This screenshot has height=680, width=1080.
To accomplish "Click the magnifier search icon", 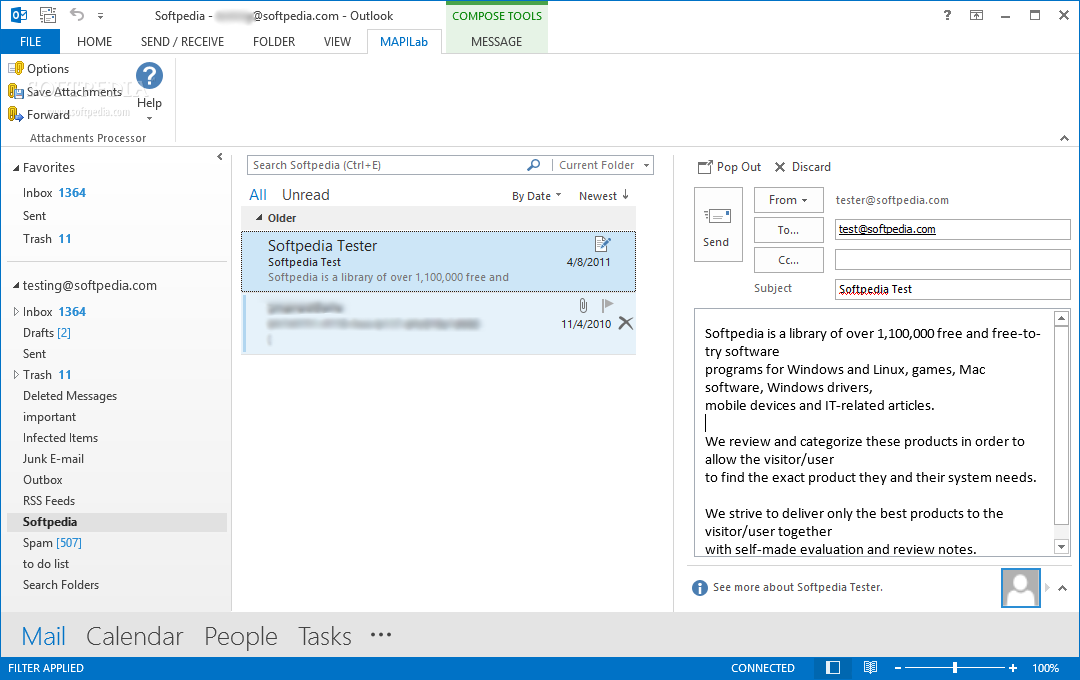I will [534, 165].
